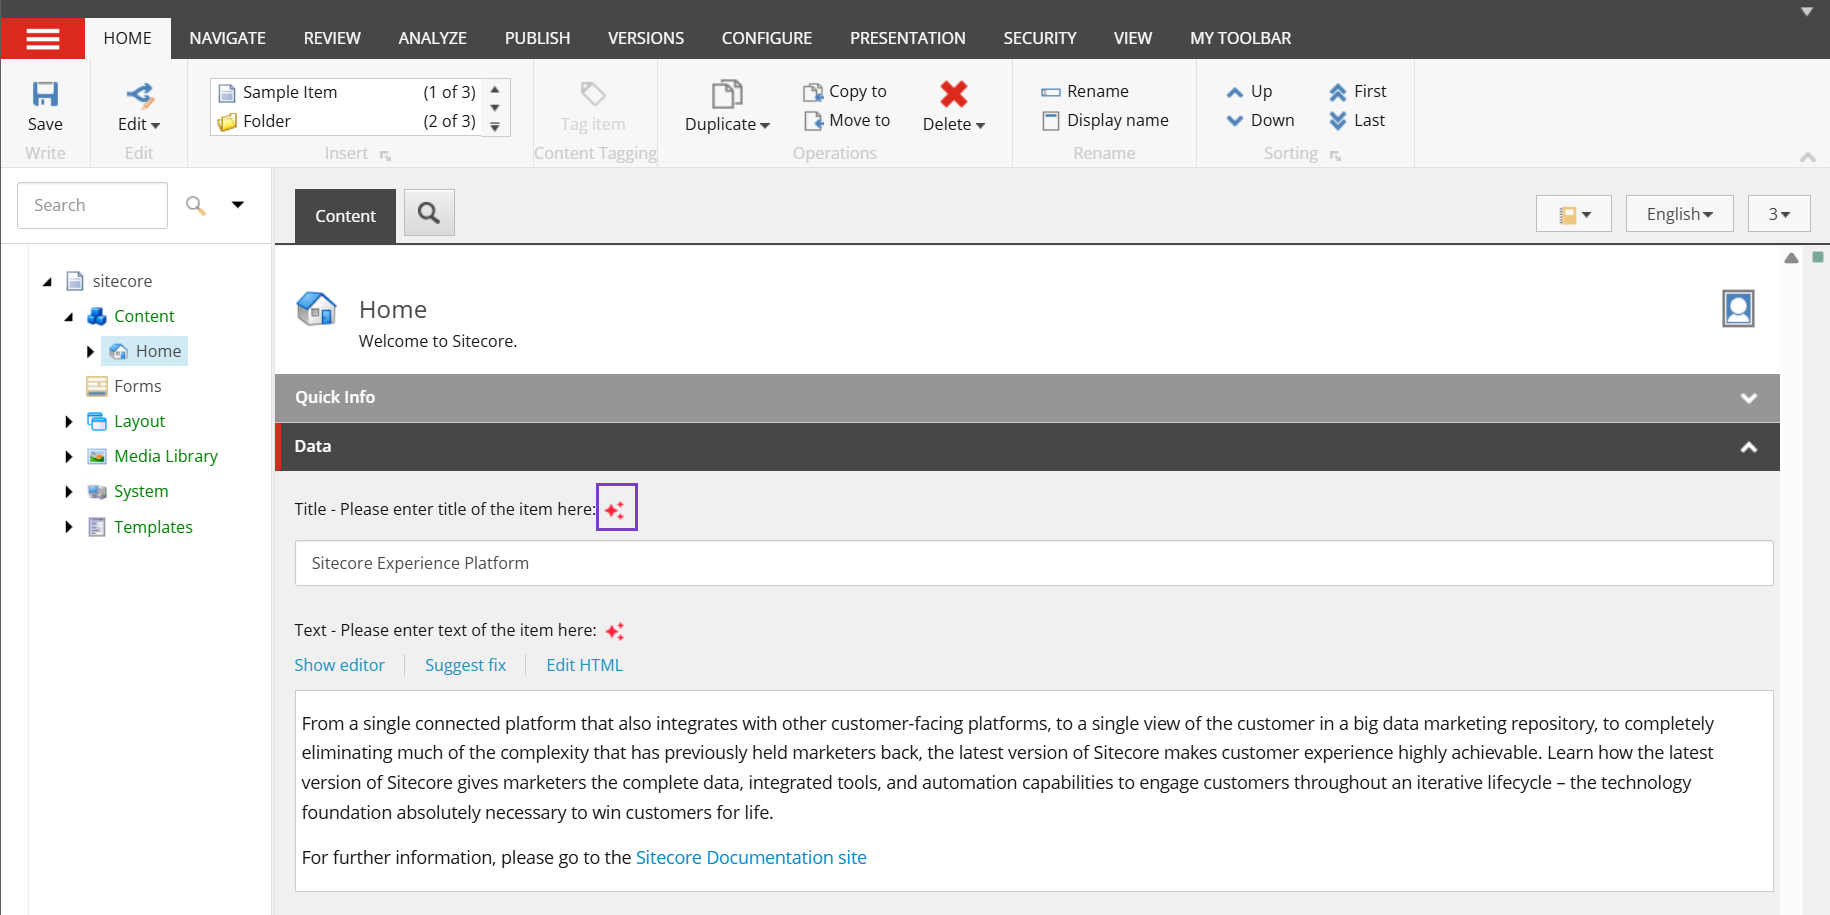Click the green indicator at top right

tap(1818, 257)
